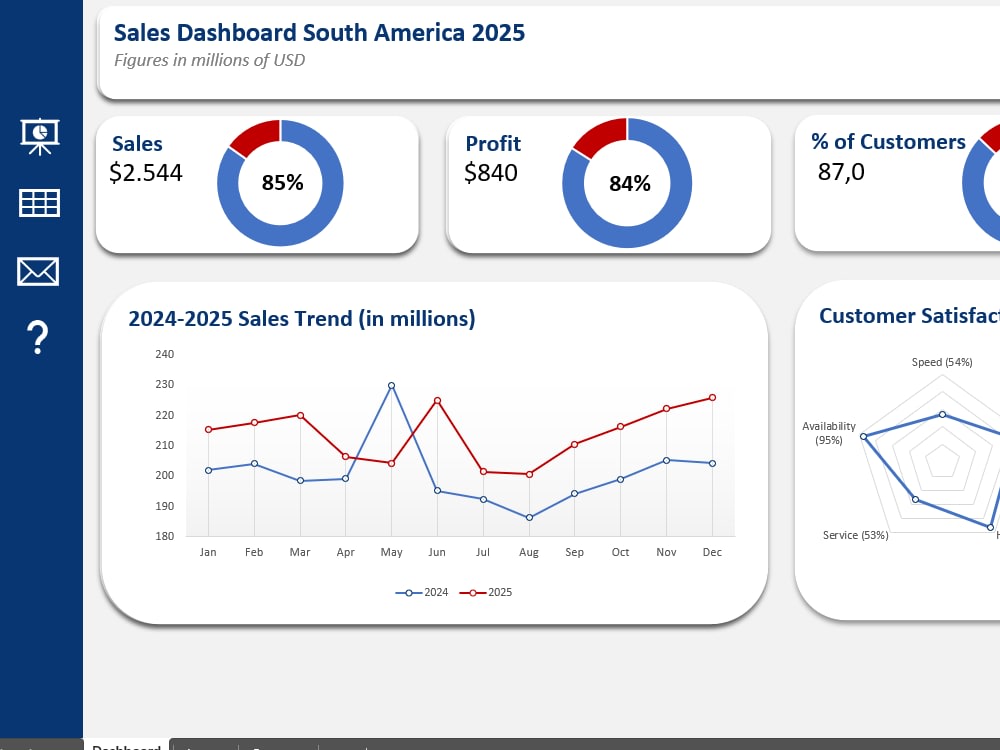
Task: Click the red segment of Sales donut
Action: pos(260,136)
